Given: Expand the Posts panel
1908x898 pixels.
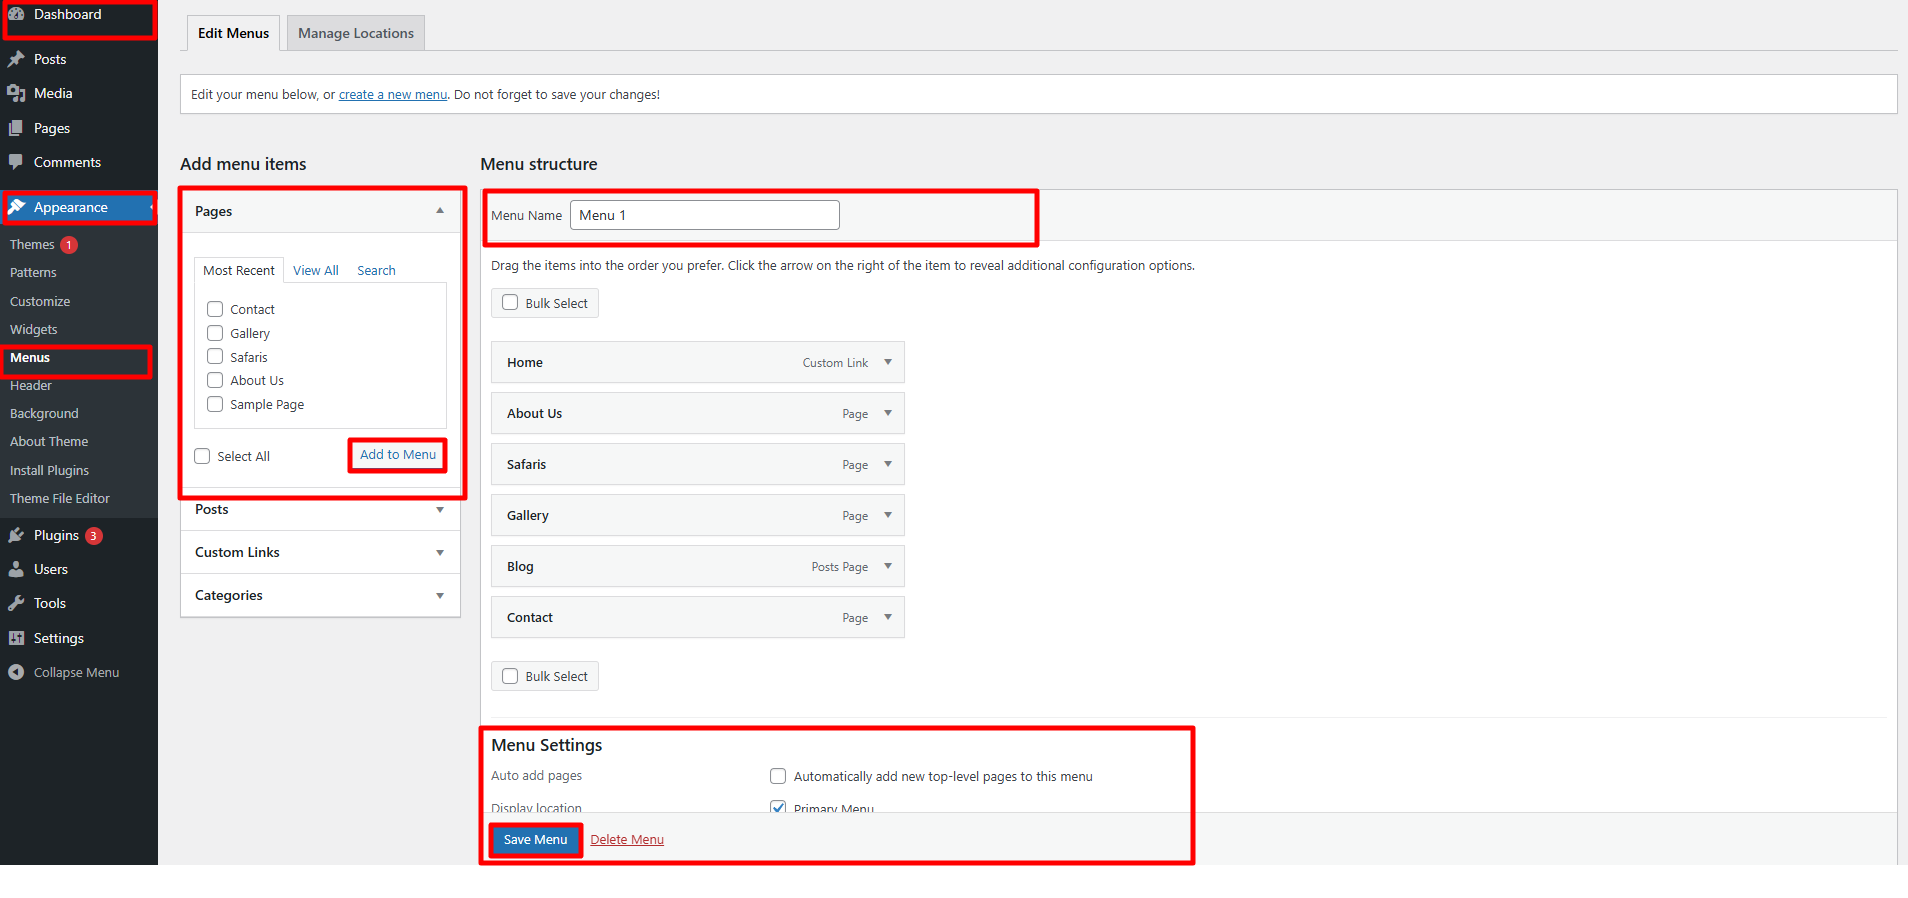Looking at the screenshot, I should 320,510.
